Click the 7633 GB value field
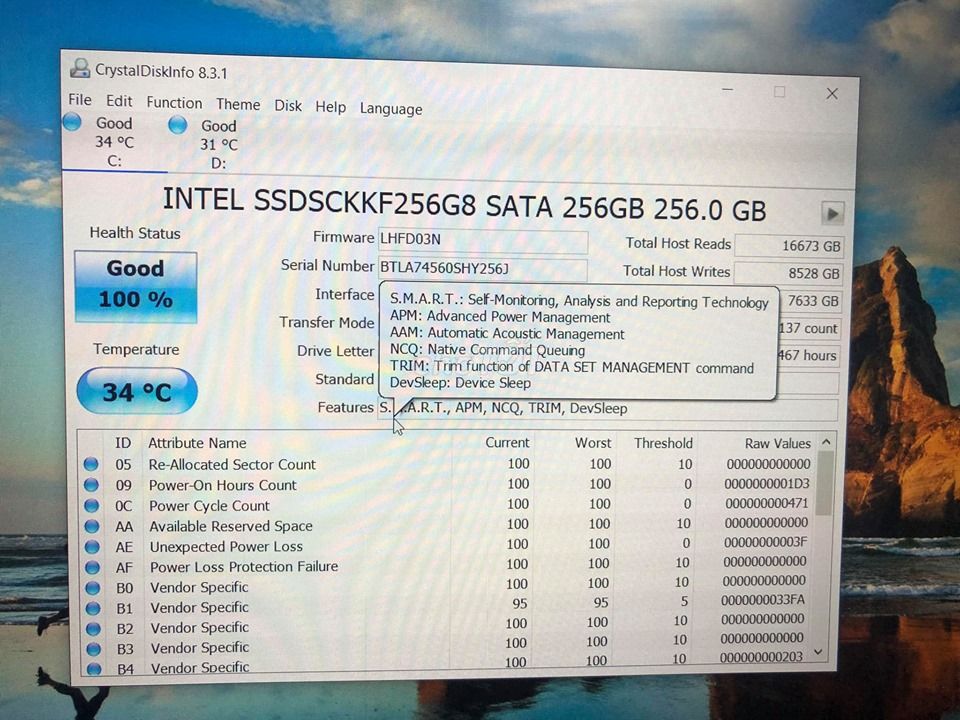 point(809,301)
